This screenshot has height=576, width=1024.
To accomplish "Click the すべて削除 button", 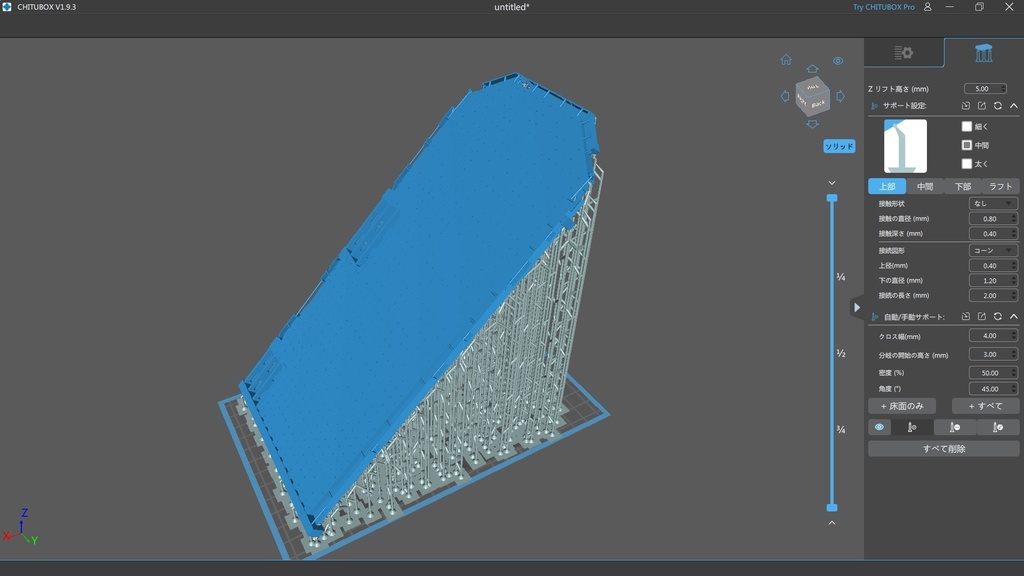I will (x=944, y=449).
